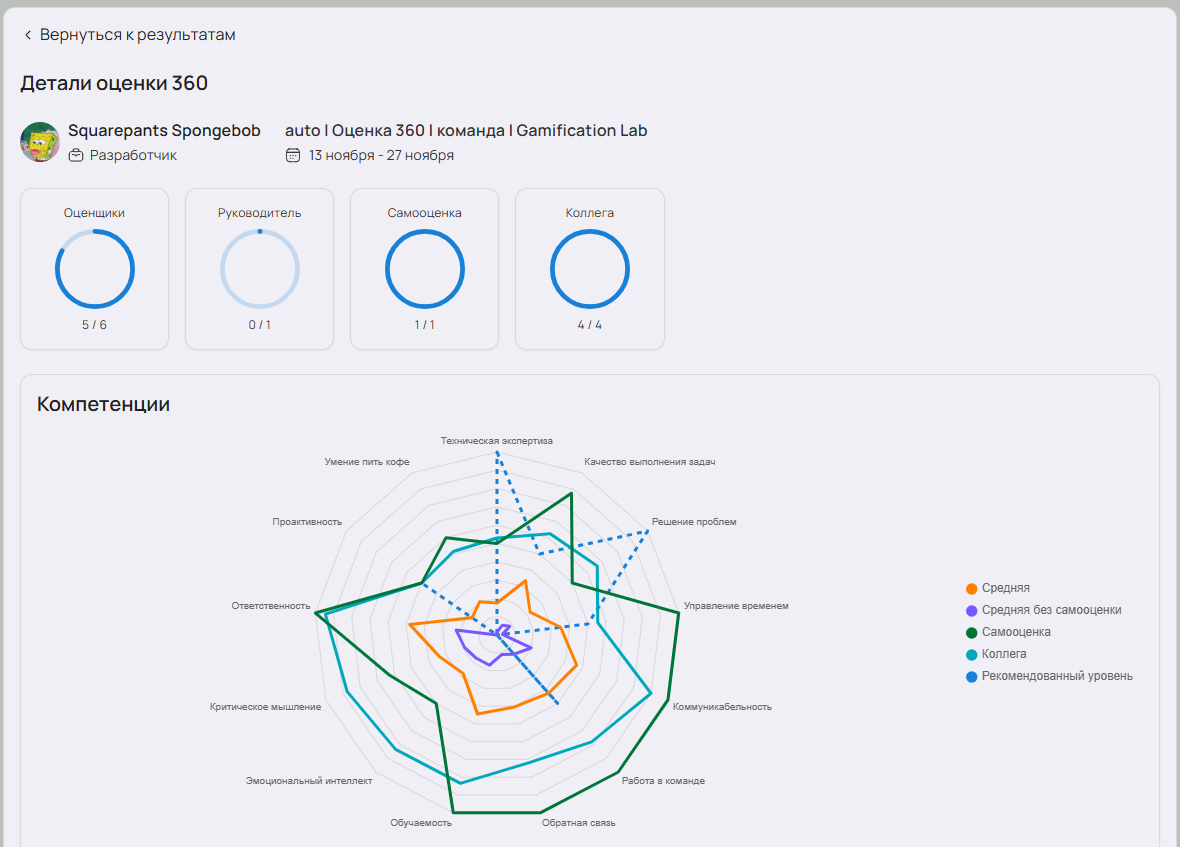Click the Squarepants Spongebob name
The height and width of the screenshot is (847, 1180).
(164, 131)
